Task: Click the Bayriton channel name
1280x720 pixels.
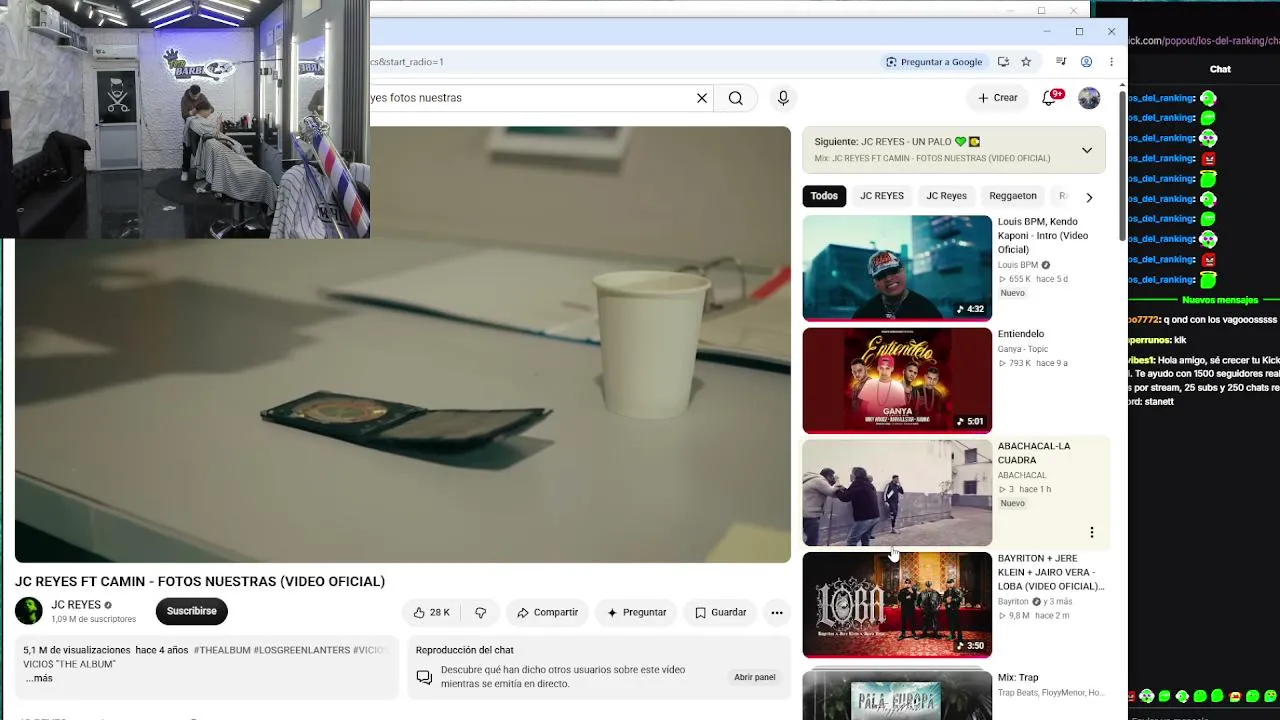Action: tap(1013, 602)
